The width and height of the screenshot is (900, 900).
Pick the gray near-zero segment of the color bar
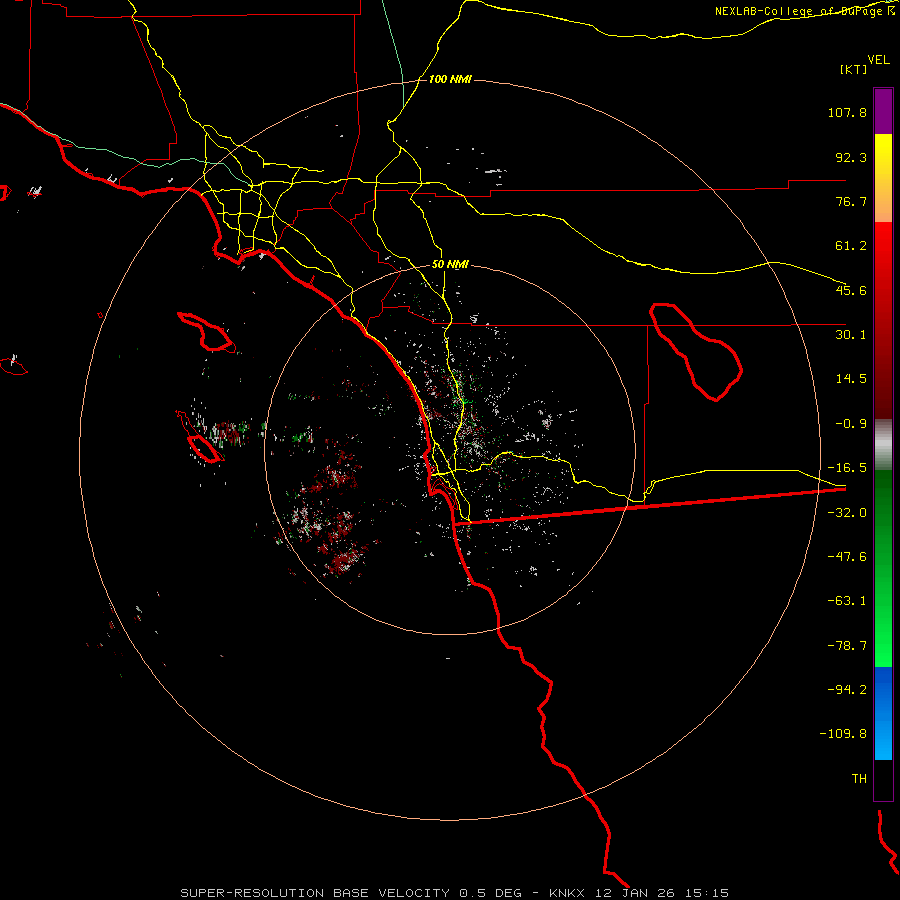pos(883,444)
